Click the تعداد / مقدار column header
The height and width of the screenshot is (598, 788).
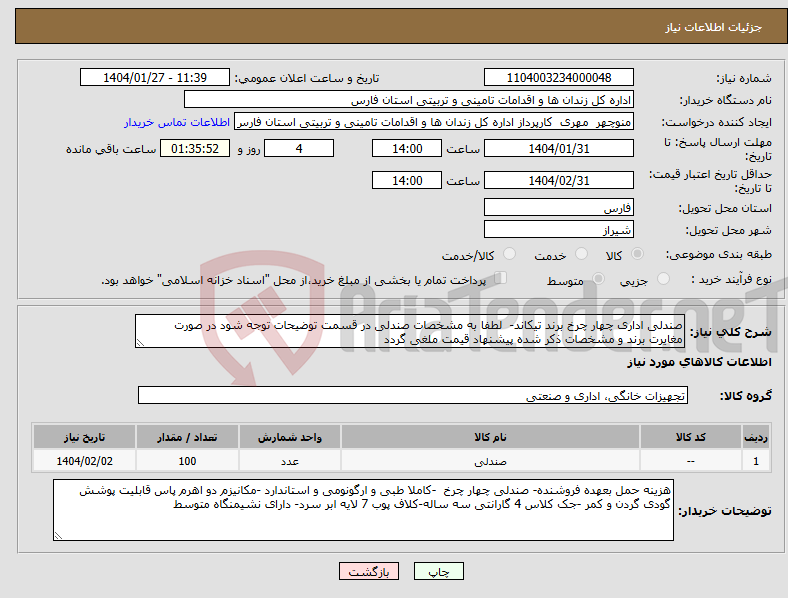point(187,437)
